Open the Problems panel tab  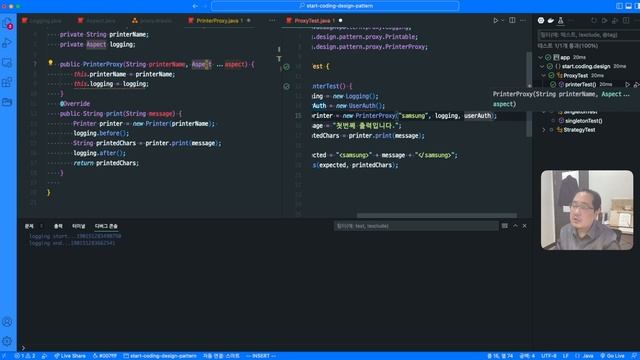point(29,226)
